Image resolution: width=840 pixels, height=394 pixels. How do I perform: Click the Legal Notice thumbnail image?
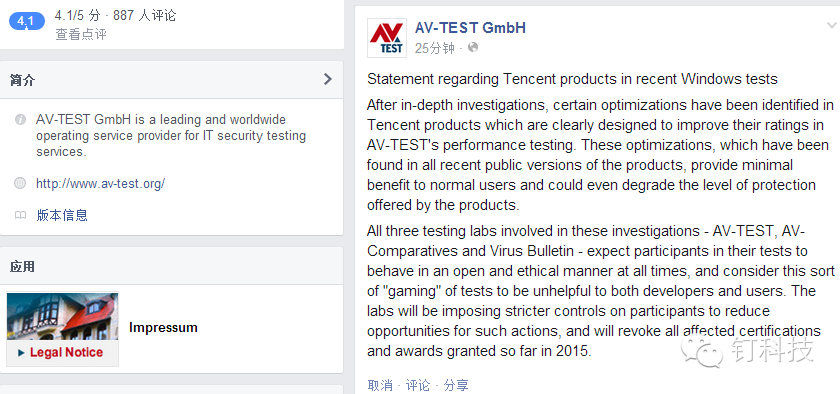coord(62,329)
